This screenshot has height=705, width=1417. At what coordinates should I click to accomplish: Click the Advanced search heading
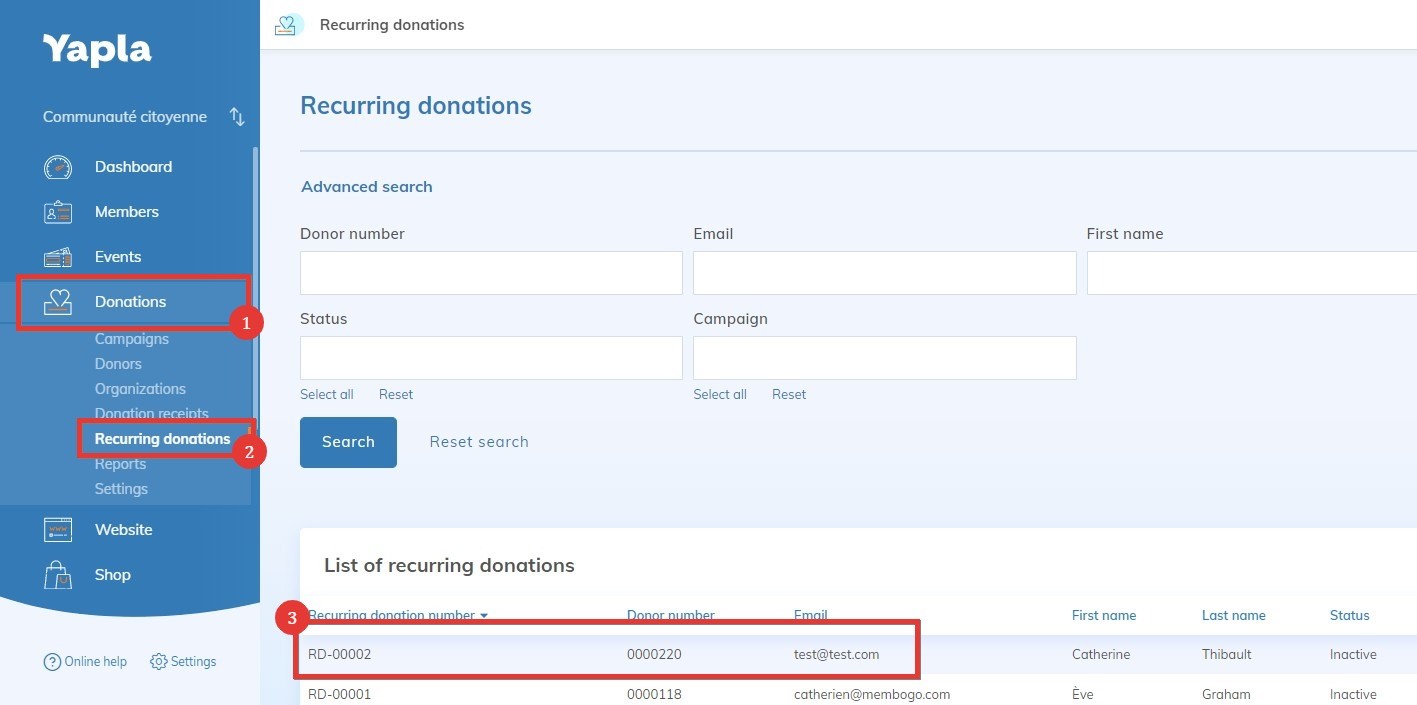(367, 187)
